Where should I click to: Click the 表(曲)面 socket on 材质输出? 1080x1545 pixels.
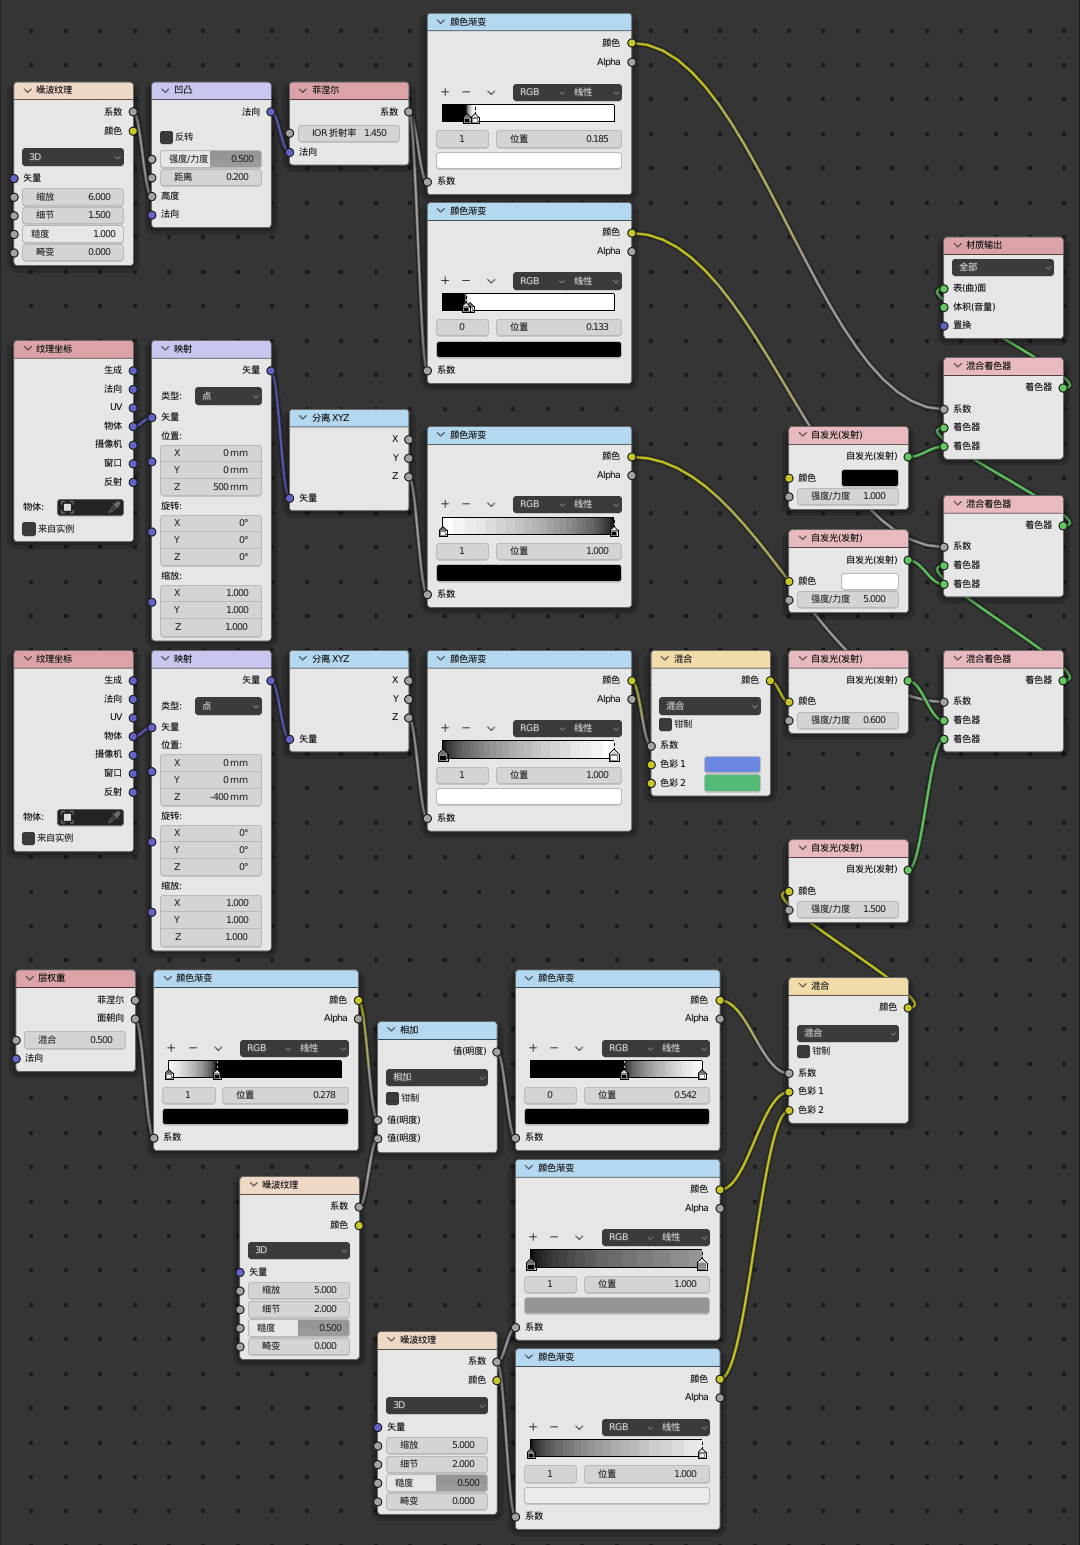tap(944, 288)
